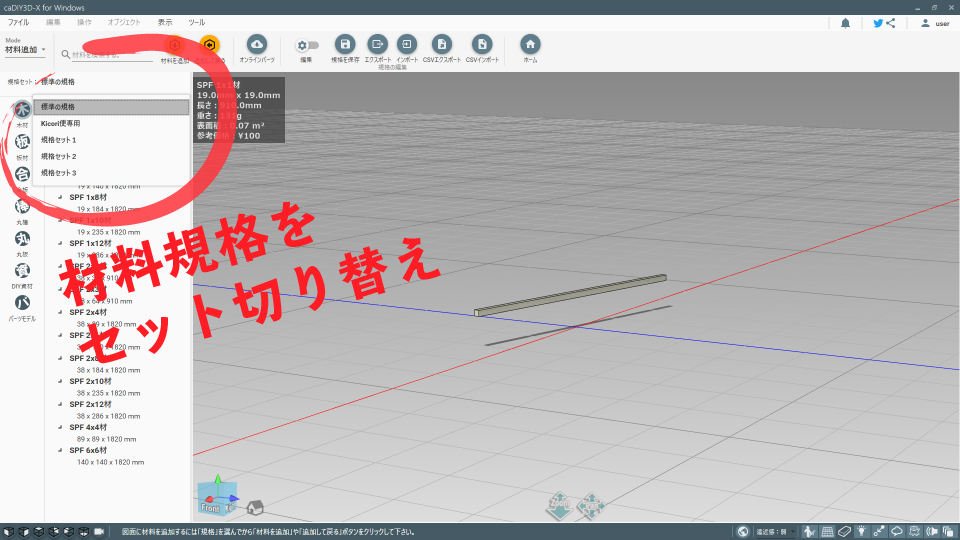This screenshot has width=960, height=540.
Task: Select SPF 2x12材 in material list
Action: tap(91, 404)
